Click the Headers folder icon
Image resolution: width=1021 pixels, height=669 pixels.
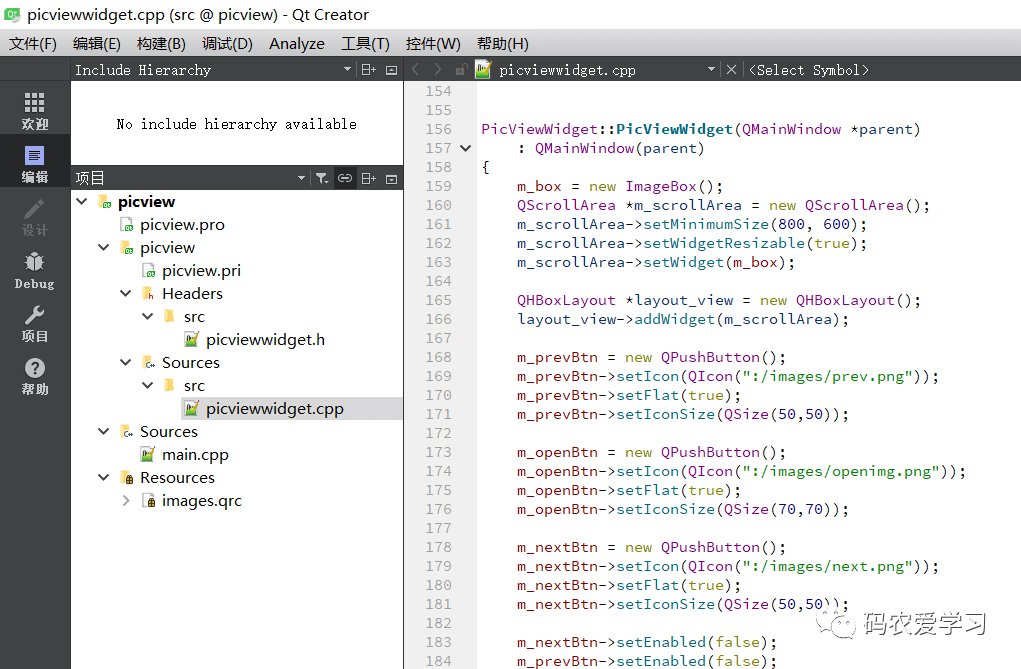[148, 294]
